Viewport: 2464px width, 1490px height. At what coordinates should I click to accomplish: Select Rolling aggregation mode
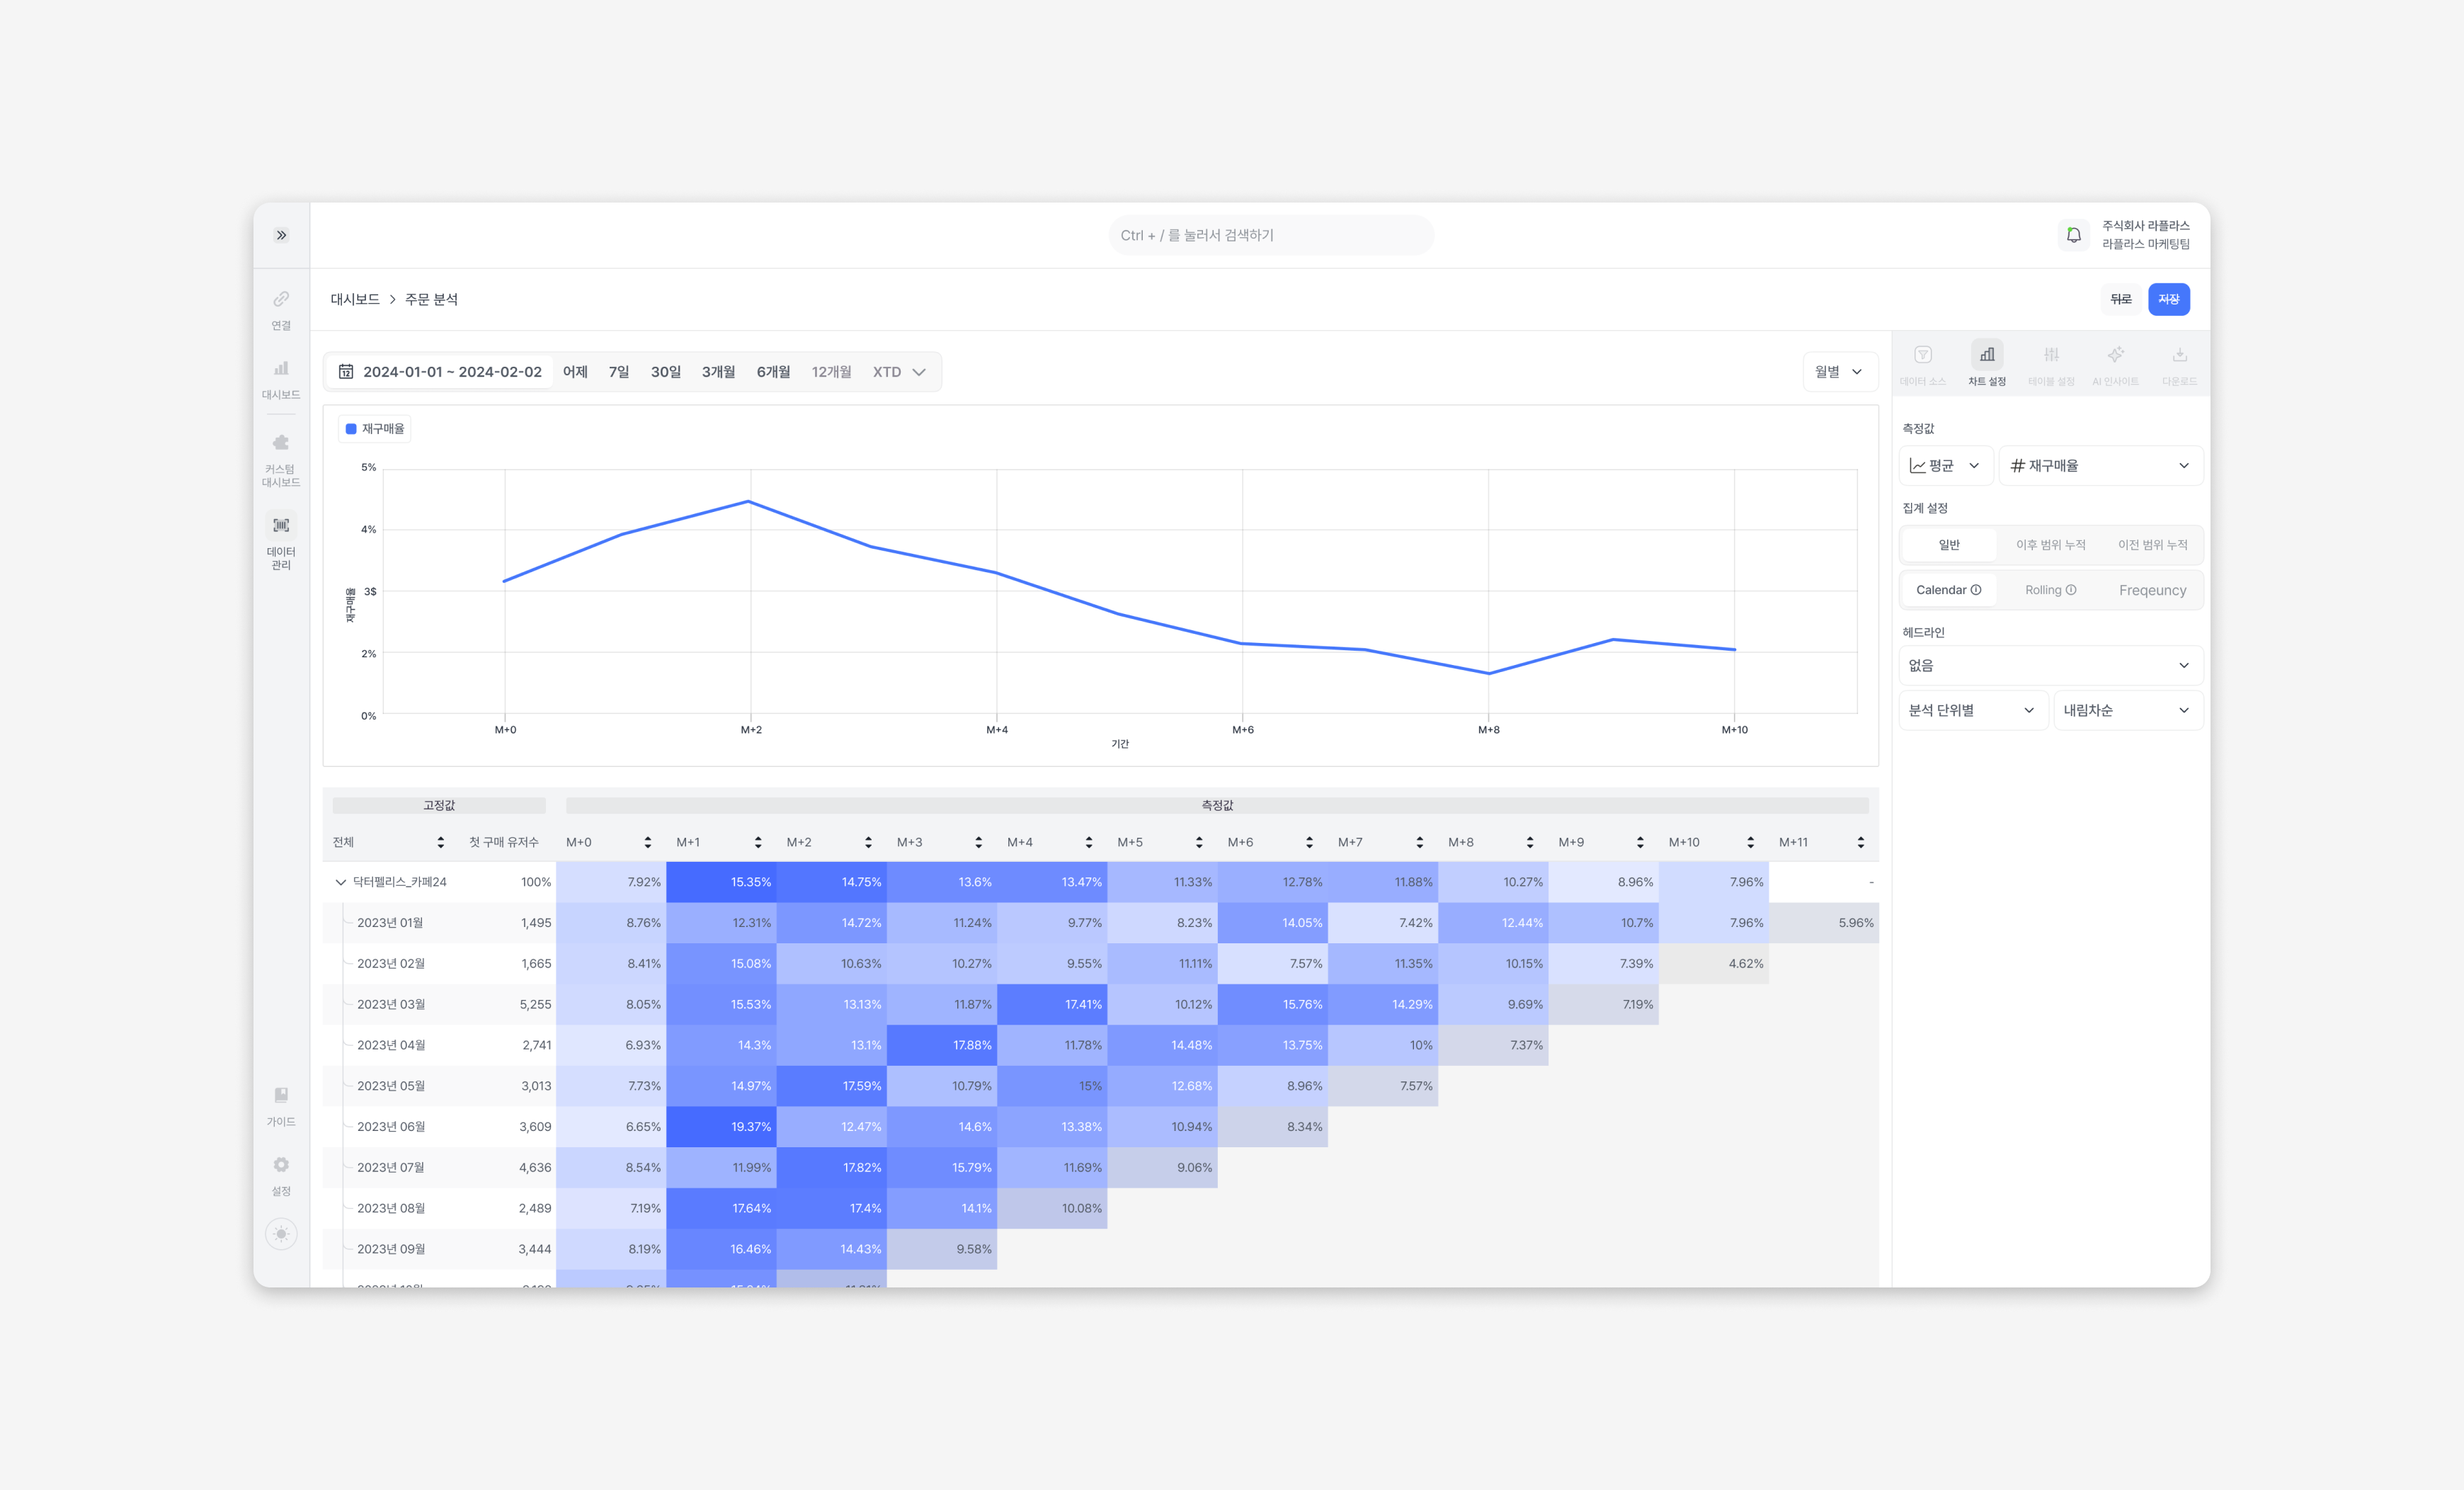tap(2050, 590)
